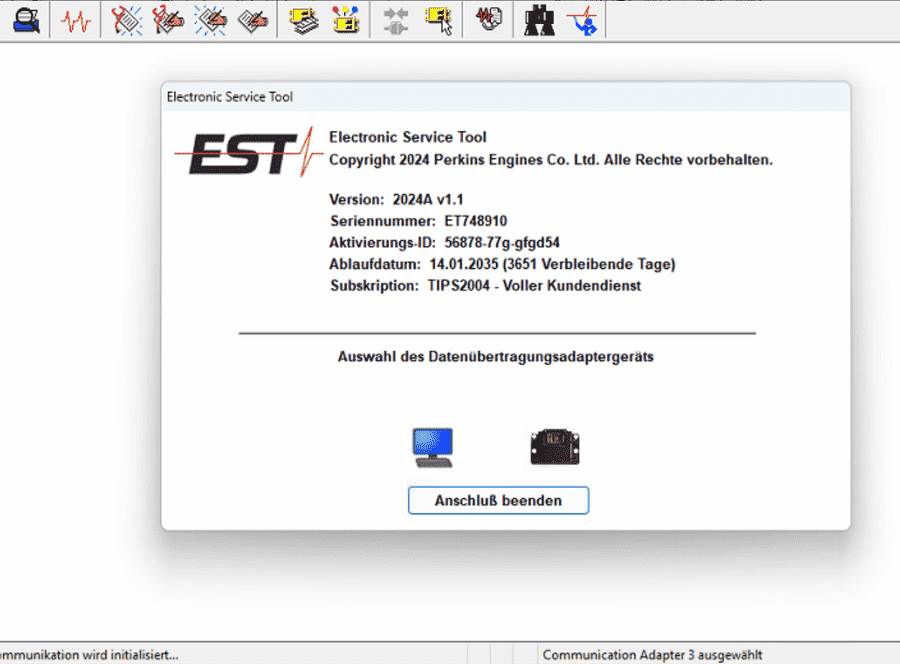The height and width of the screenshot is (664, 900).
Task: Open the ECM summary laptop magnifier icon
Action: 26,21
